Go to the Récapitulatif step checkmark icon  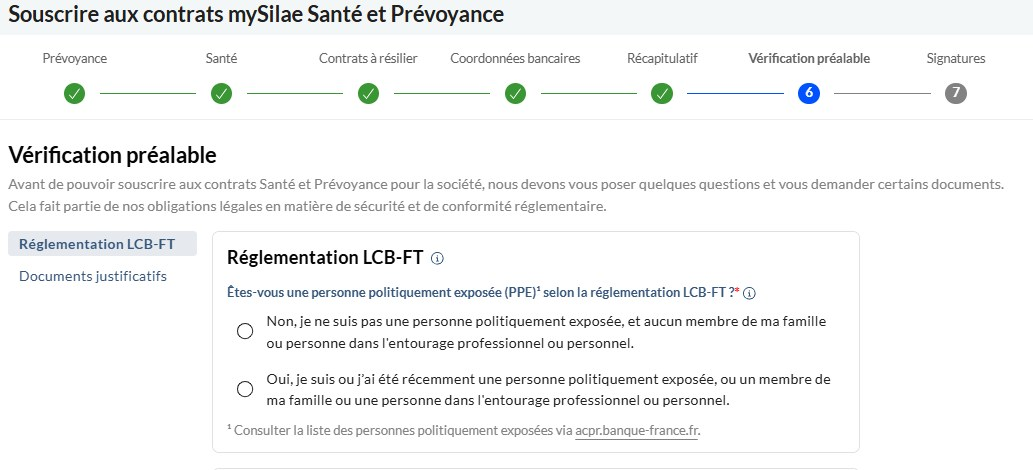pos(661,94)
